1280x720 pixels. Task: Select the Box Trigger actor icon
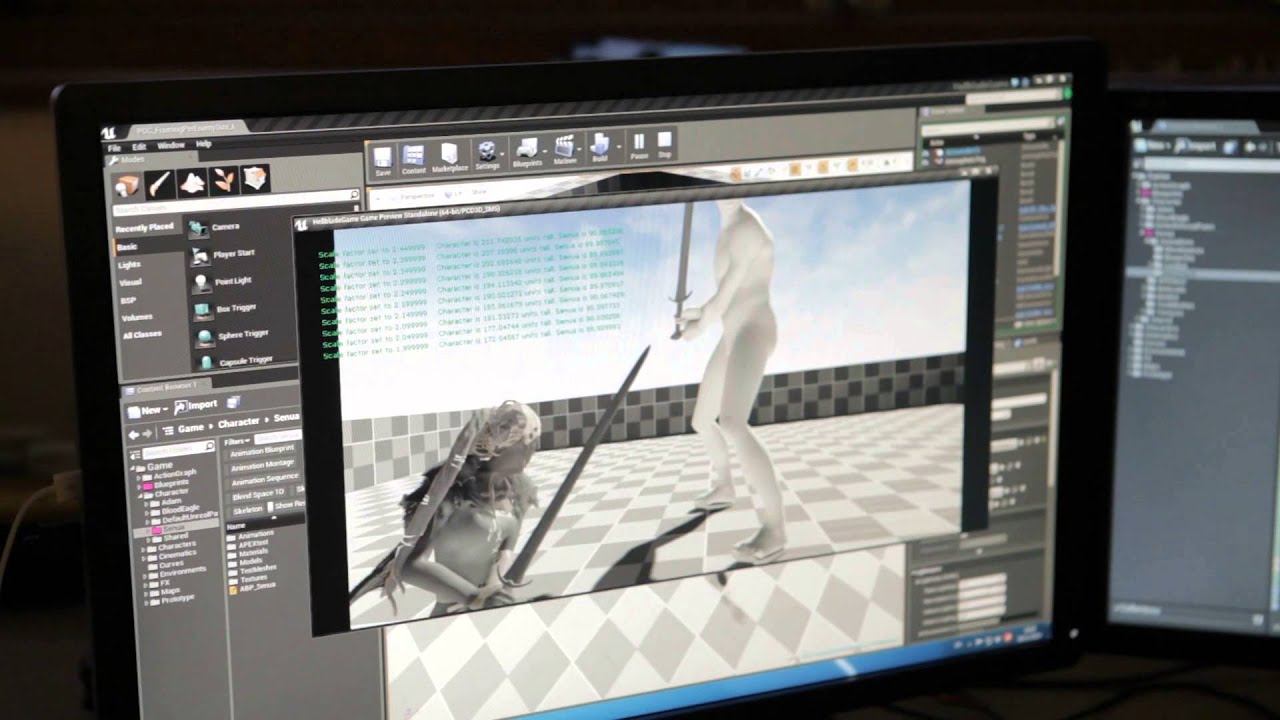click(x=203, y=311)
